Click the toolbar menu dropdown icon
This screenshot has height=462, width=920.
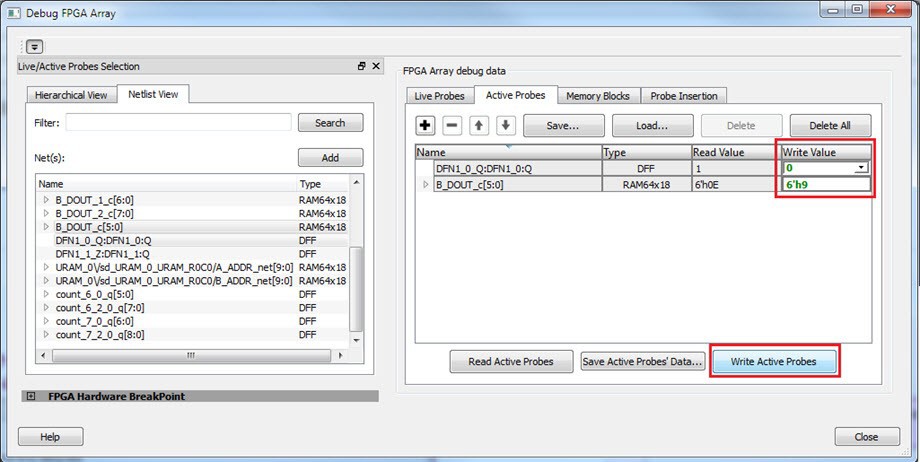coord(34,47)
